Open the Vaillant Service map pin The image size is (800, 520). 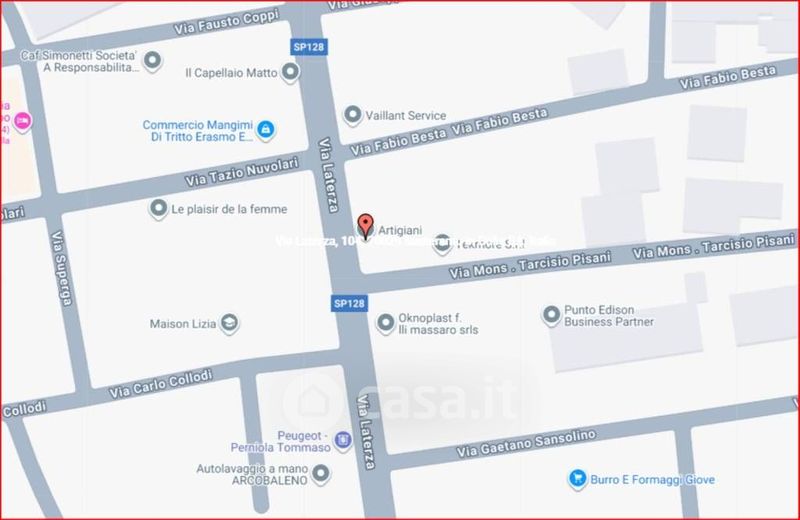(352, 115)
